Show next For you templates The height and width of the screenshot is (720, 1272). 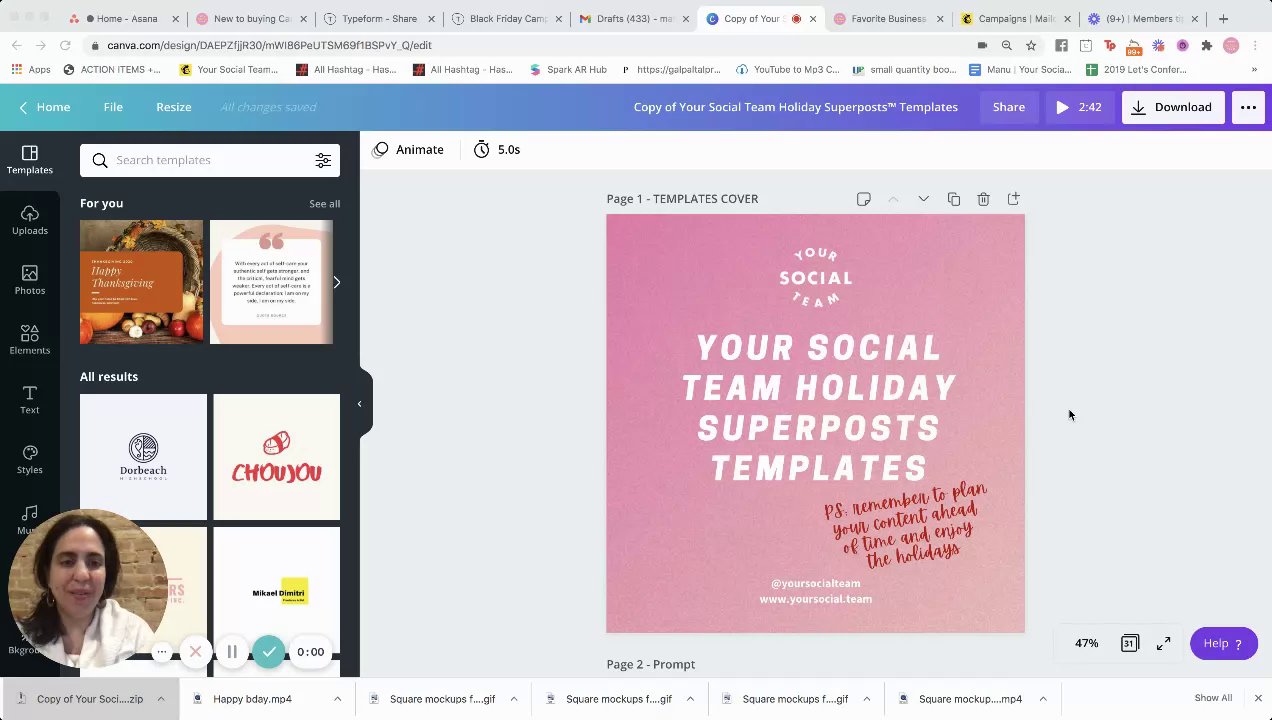(x=337, y=282)
